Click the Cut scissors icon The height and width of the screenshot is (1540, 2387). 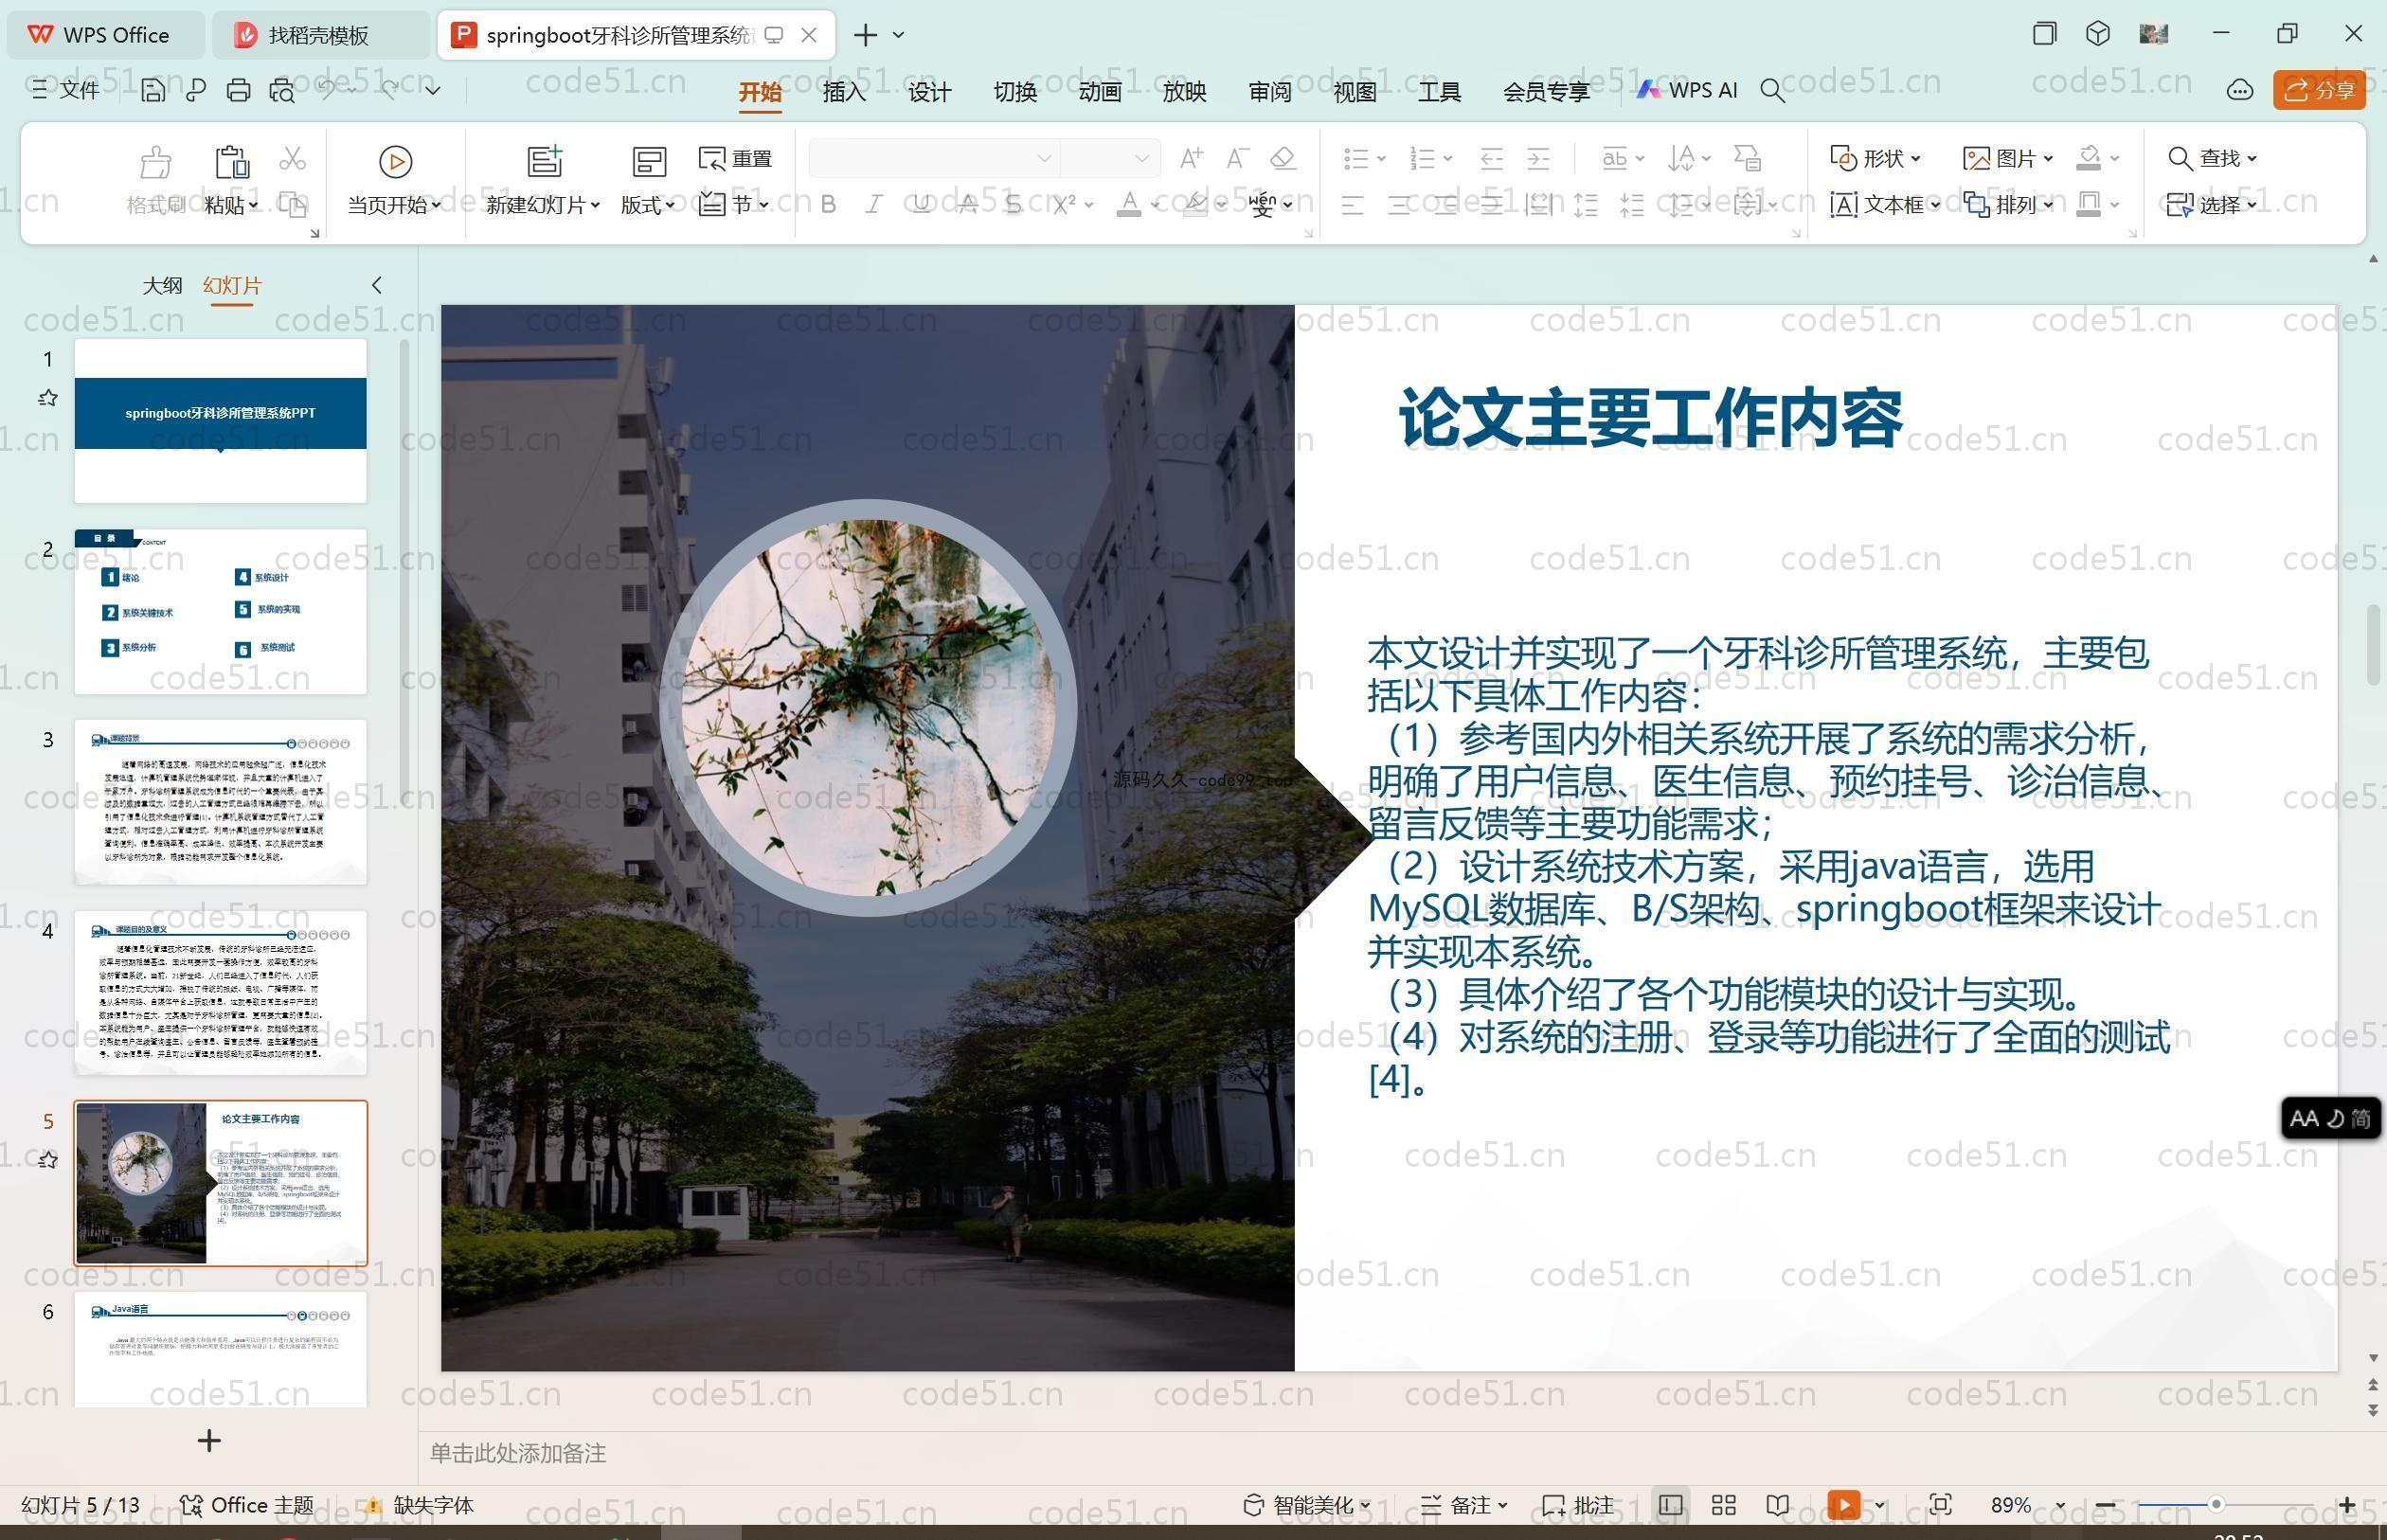pyautogui.click(x=292, y=159)
